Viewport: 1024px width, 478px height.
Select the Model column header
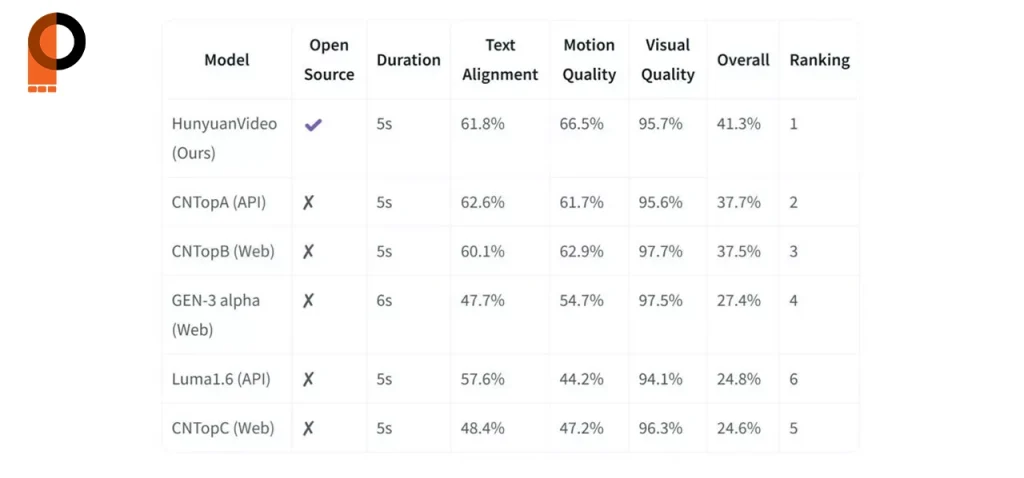click(x=227, y=60)
